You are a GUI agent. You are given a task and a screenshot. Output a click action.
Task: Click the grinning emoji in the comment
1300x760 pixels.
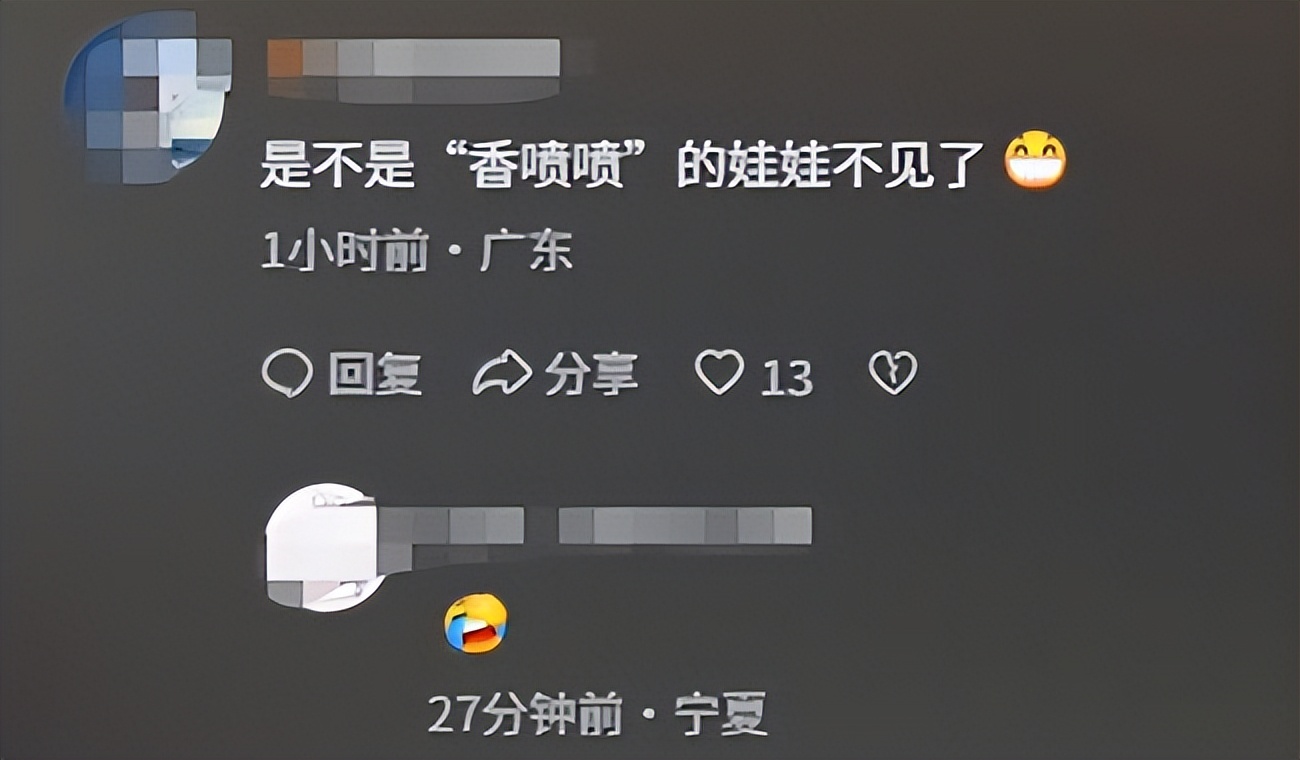tap(1035, 161)
